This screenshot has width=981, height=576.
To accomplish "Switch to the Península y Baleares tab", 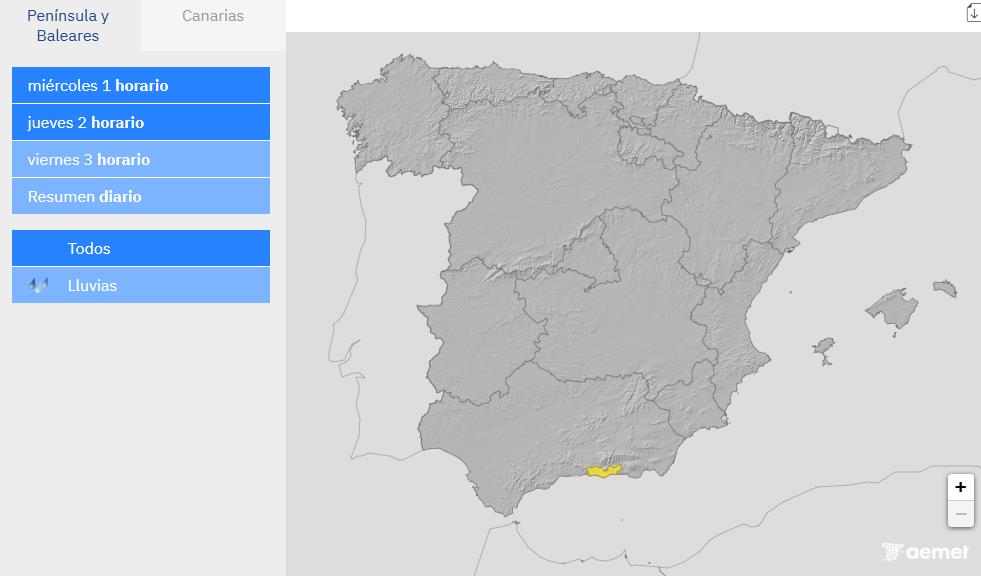I will 67,26.
